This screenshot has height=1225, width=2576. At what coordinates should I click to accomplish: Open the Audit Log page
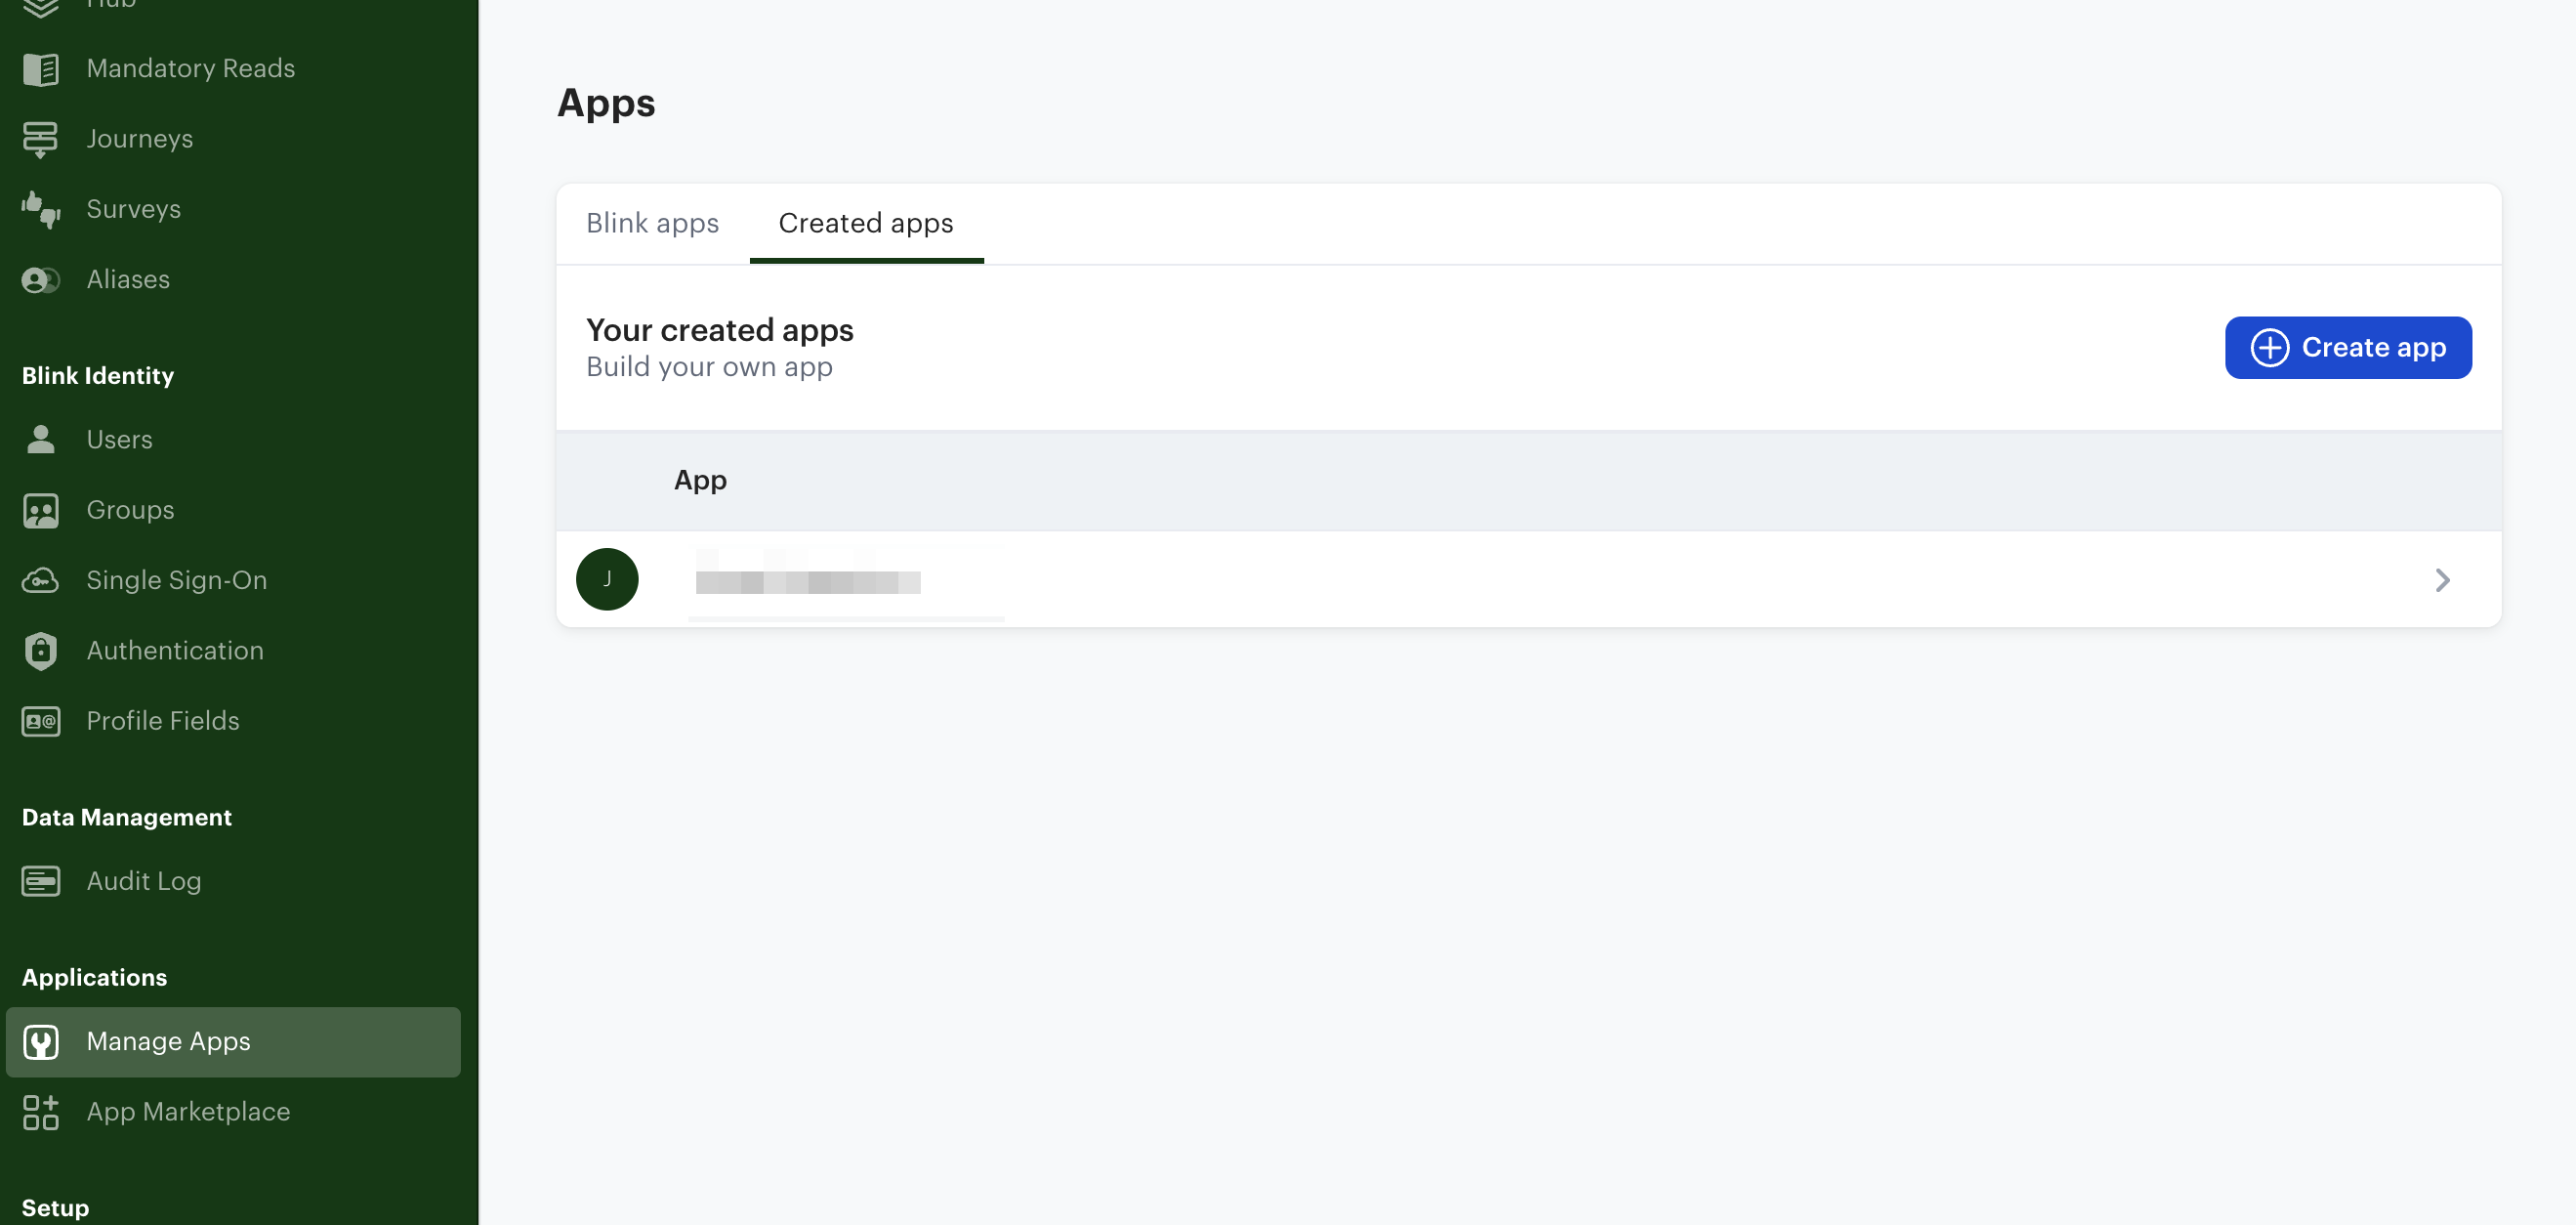point(144,881)
